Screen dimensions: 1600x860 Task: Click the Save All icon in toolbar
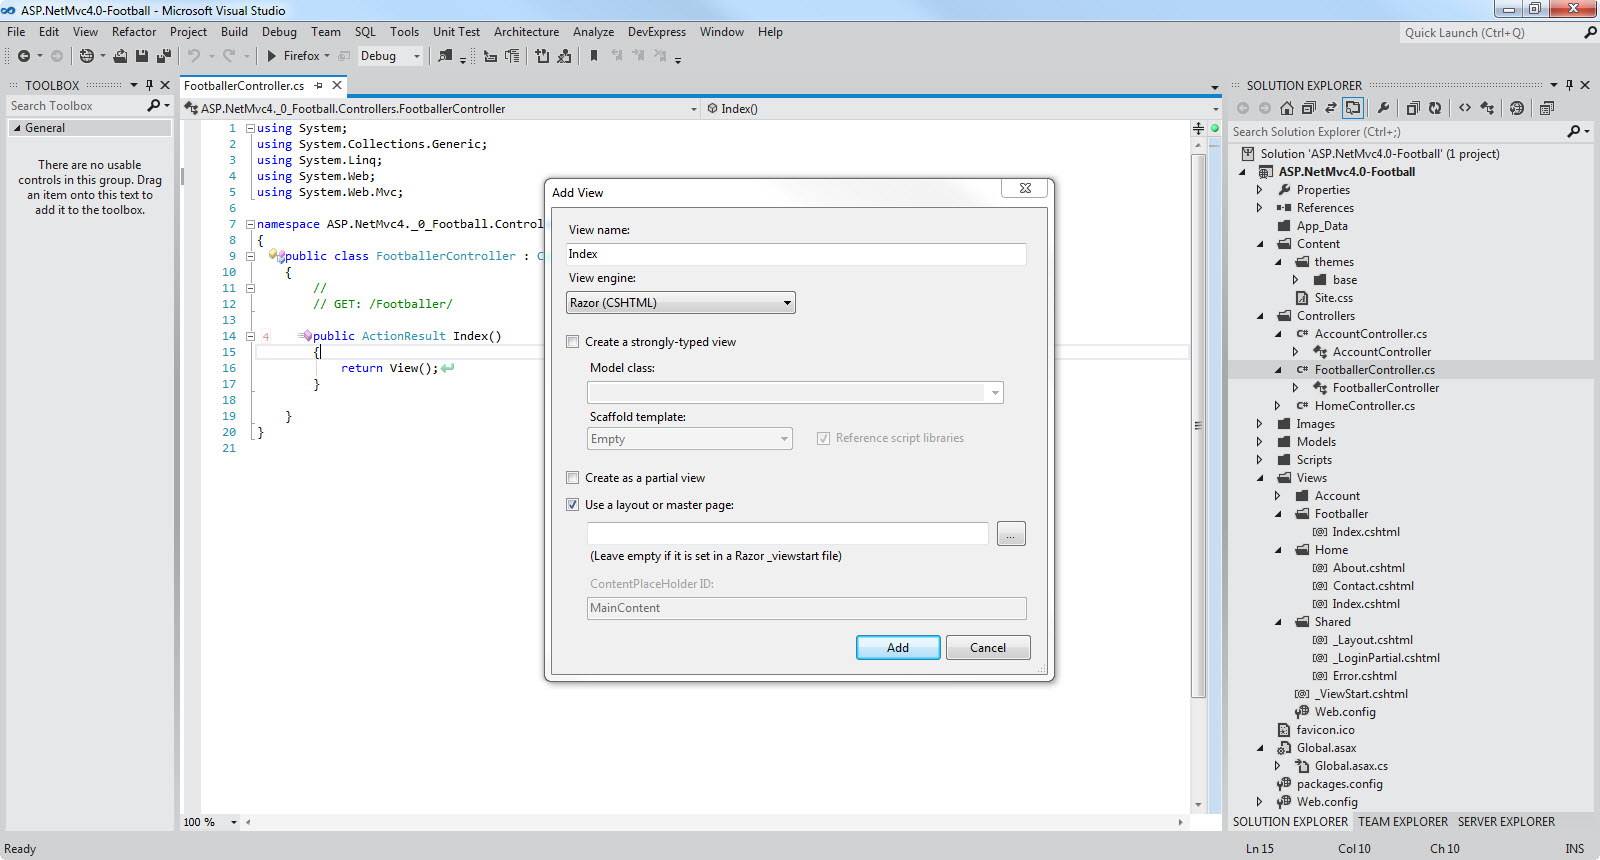[163, 56]
